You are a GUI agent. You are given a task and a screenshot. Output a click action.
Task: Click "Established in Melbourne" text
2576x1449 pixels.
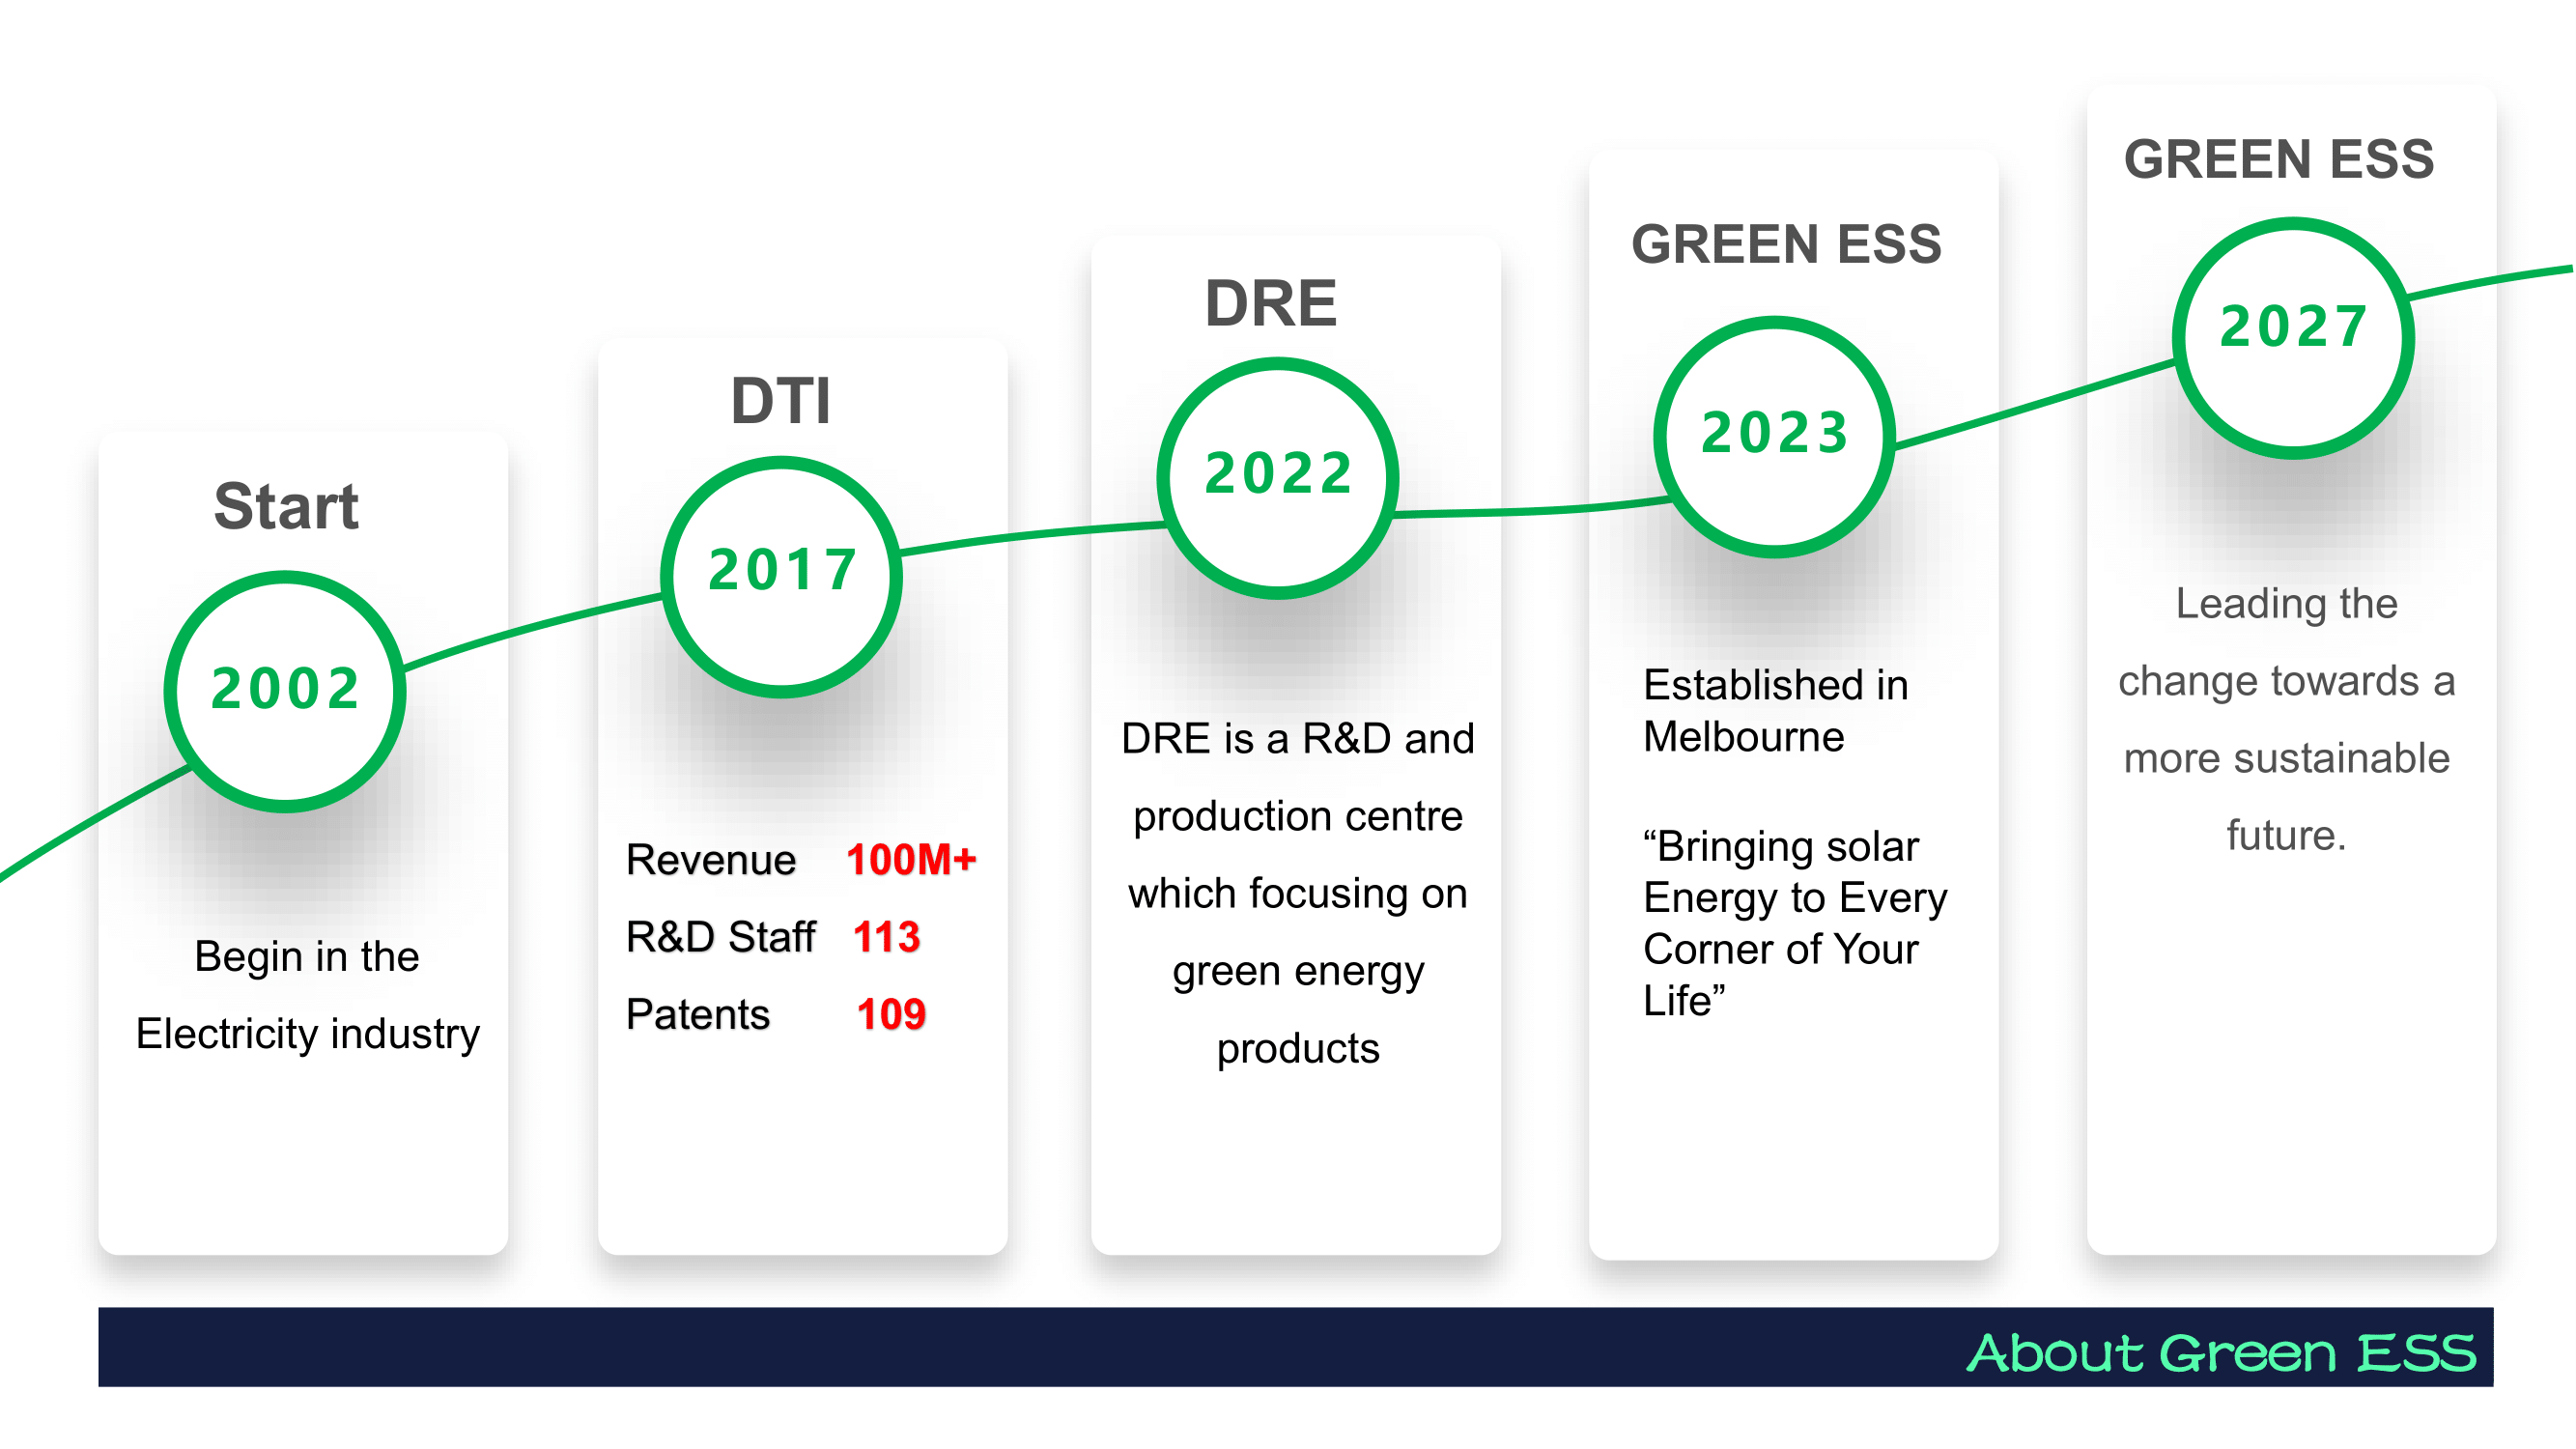point(1776,711)
